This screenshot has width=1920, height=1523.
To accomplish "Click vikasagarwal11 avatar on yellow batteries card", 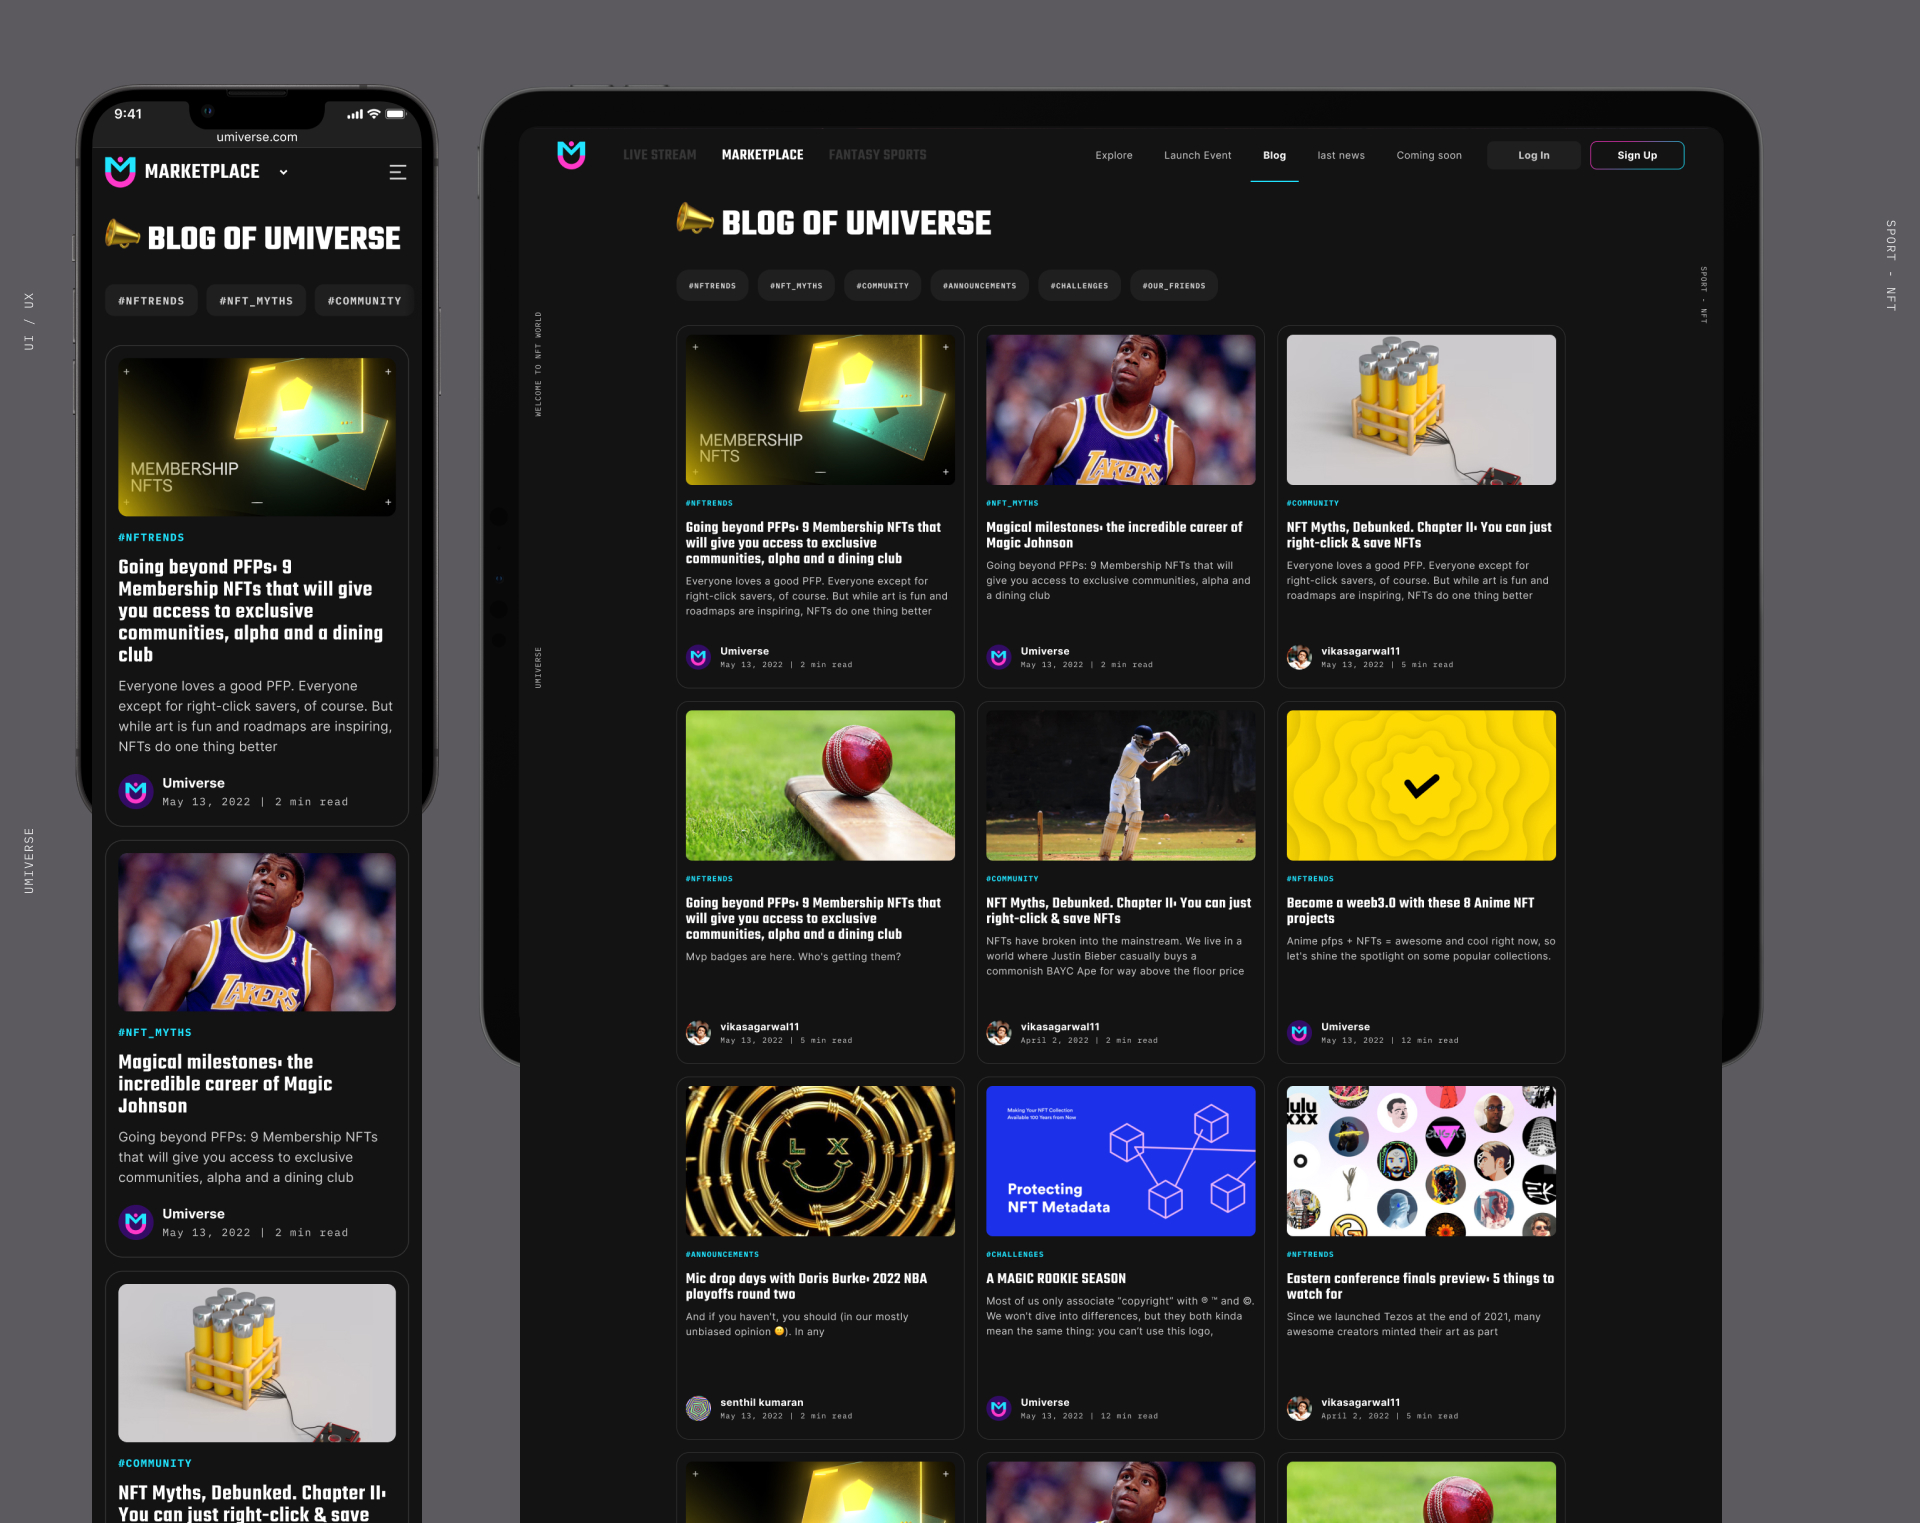I will [x=1299, y=657].
